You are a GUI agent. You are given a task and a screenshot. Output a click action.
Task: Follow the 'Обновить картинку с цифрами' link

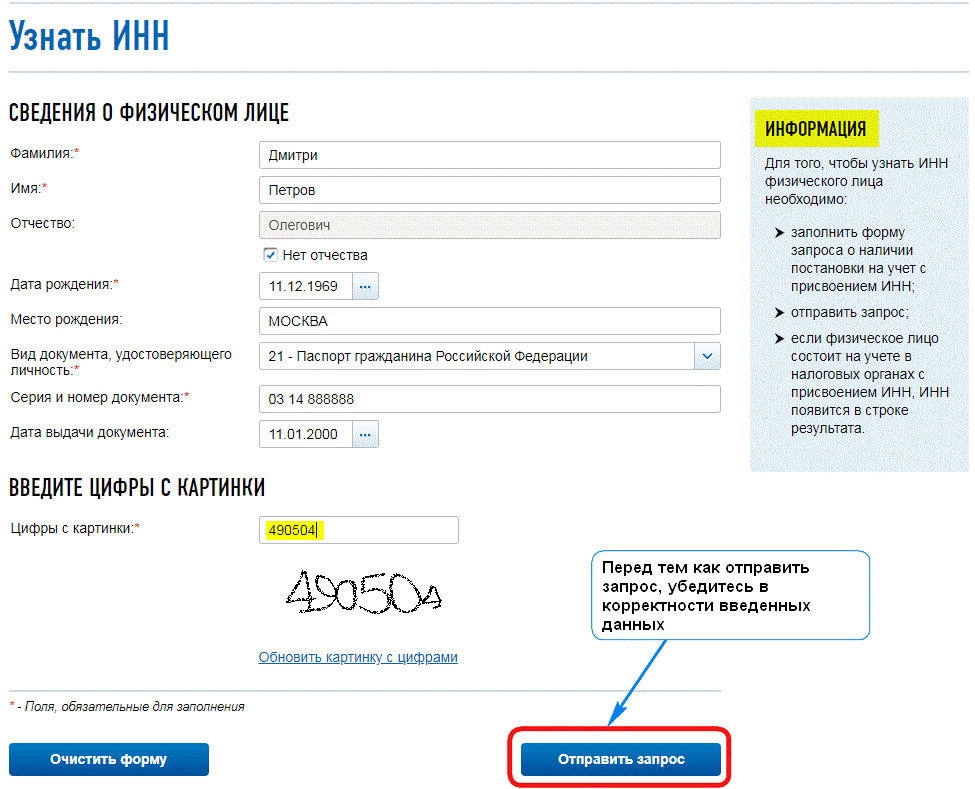point(358,657)
